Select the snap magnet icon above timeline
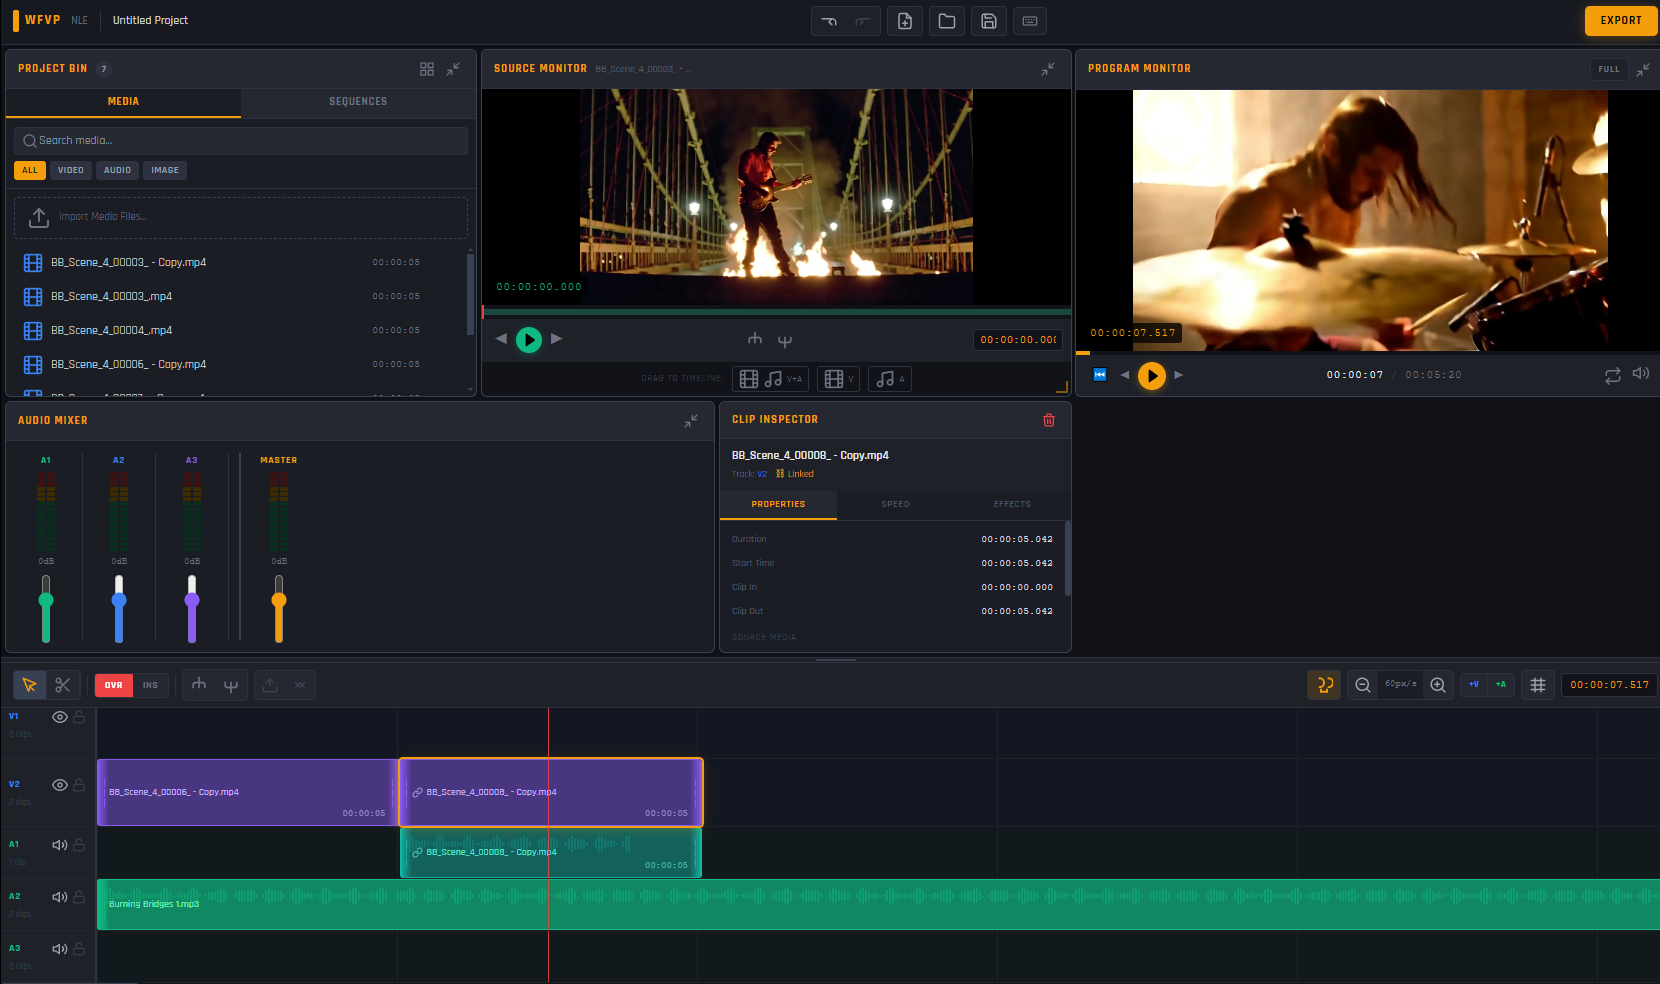 pos(1324,685)
